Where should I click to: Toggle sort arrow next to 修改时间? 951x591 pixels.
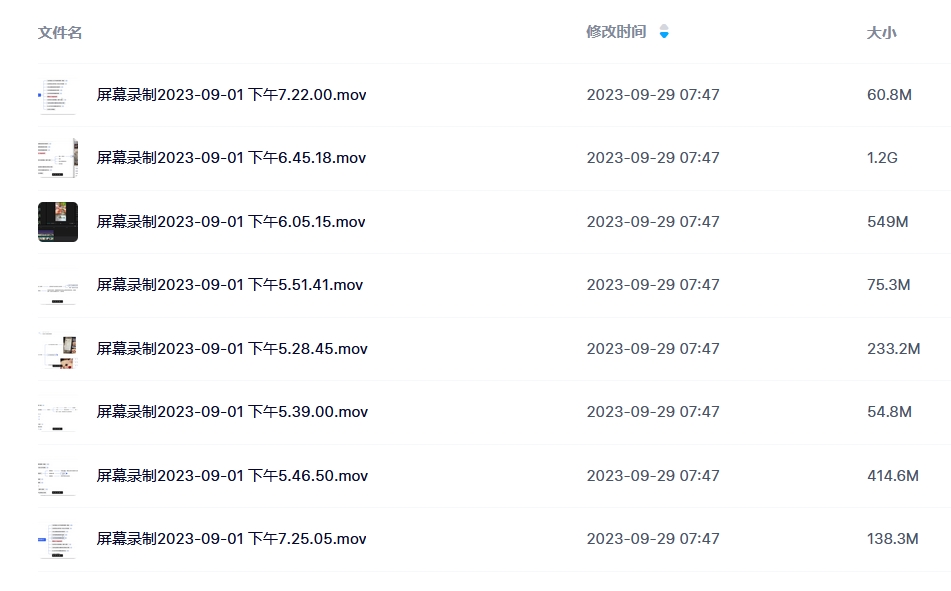point(664,32)
